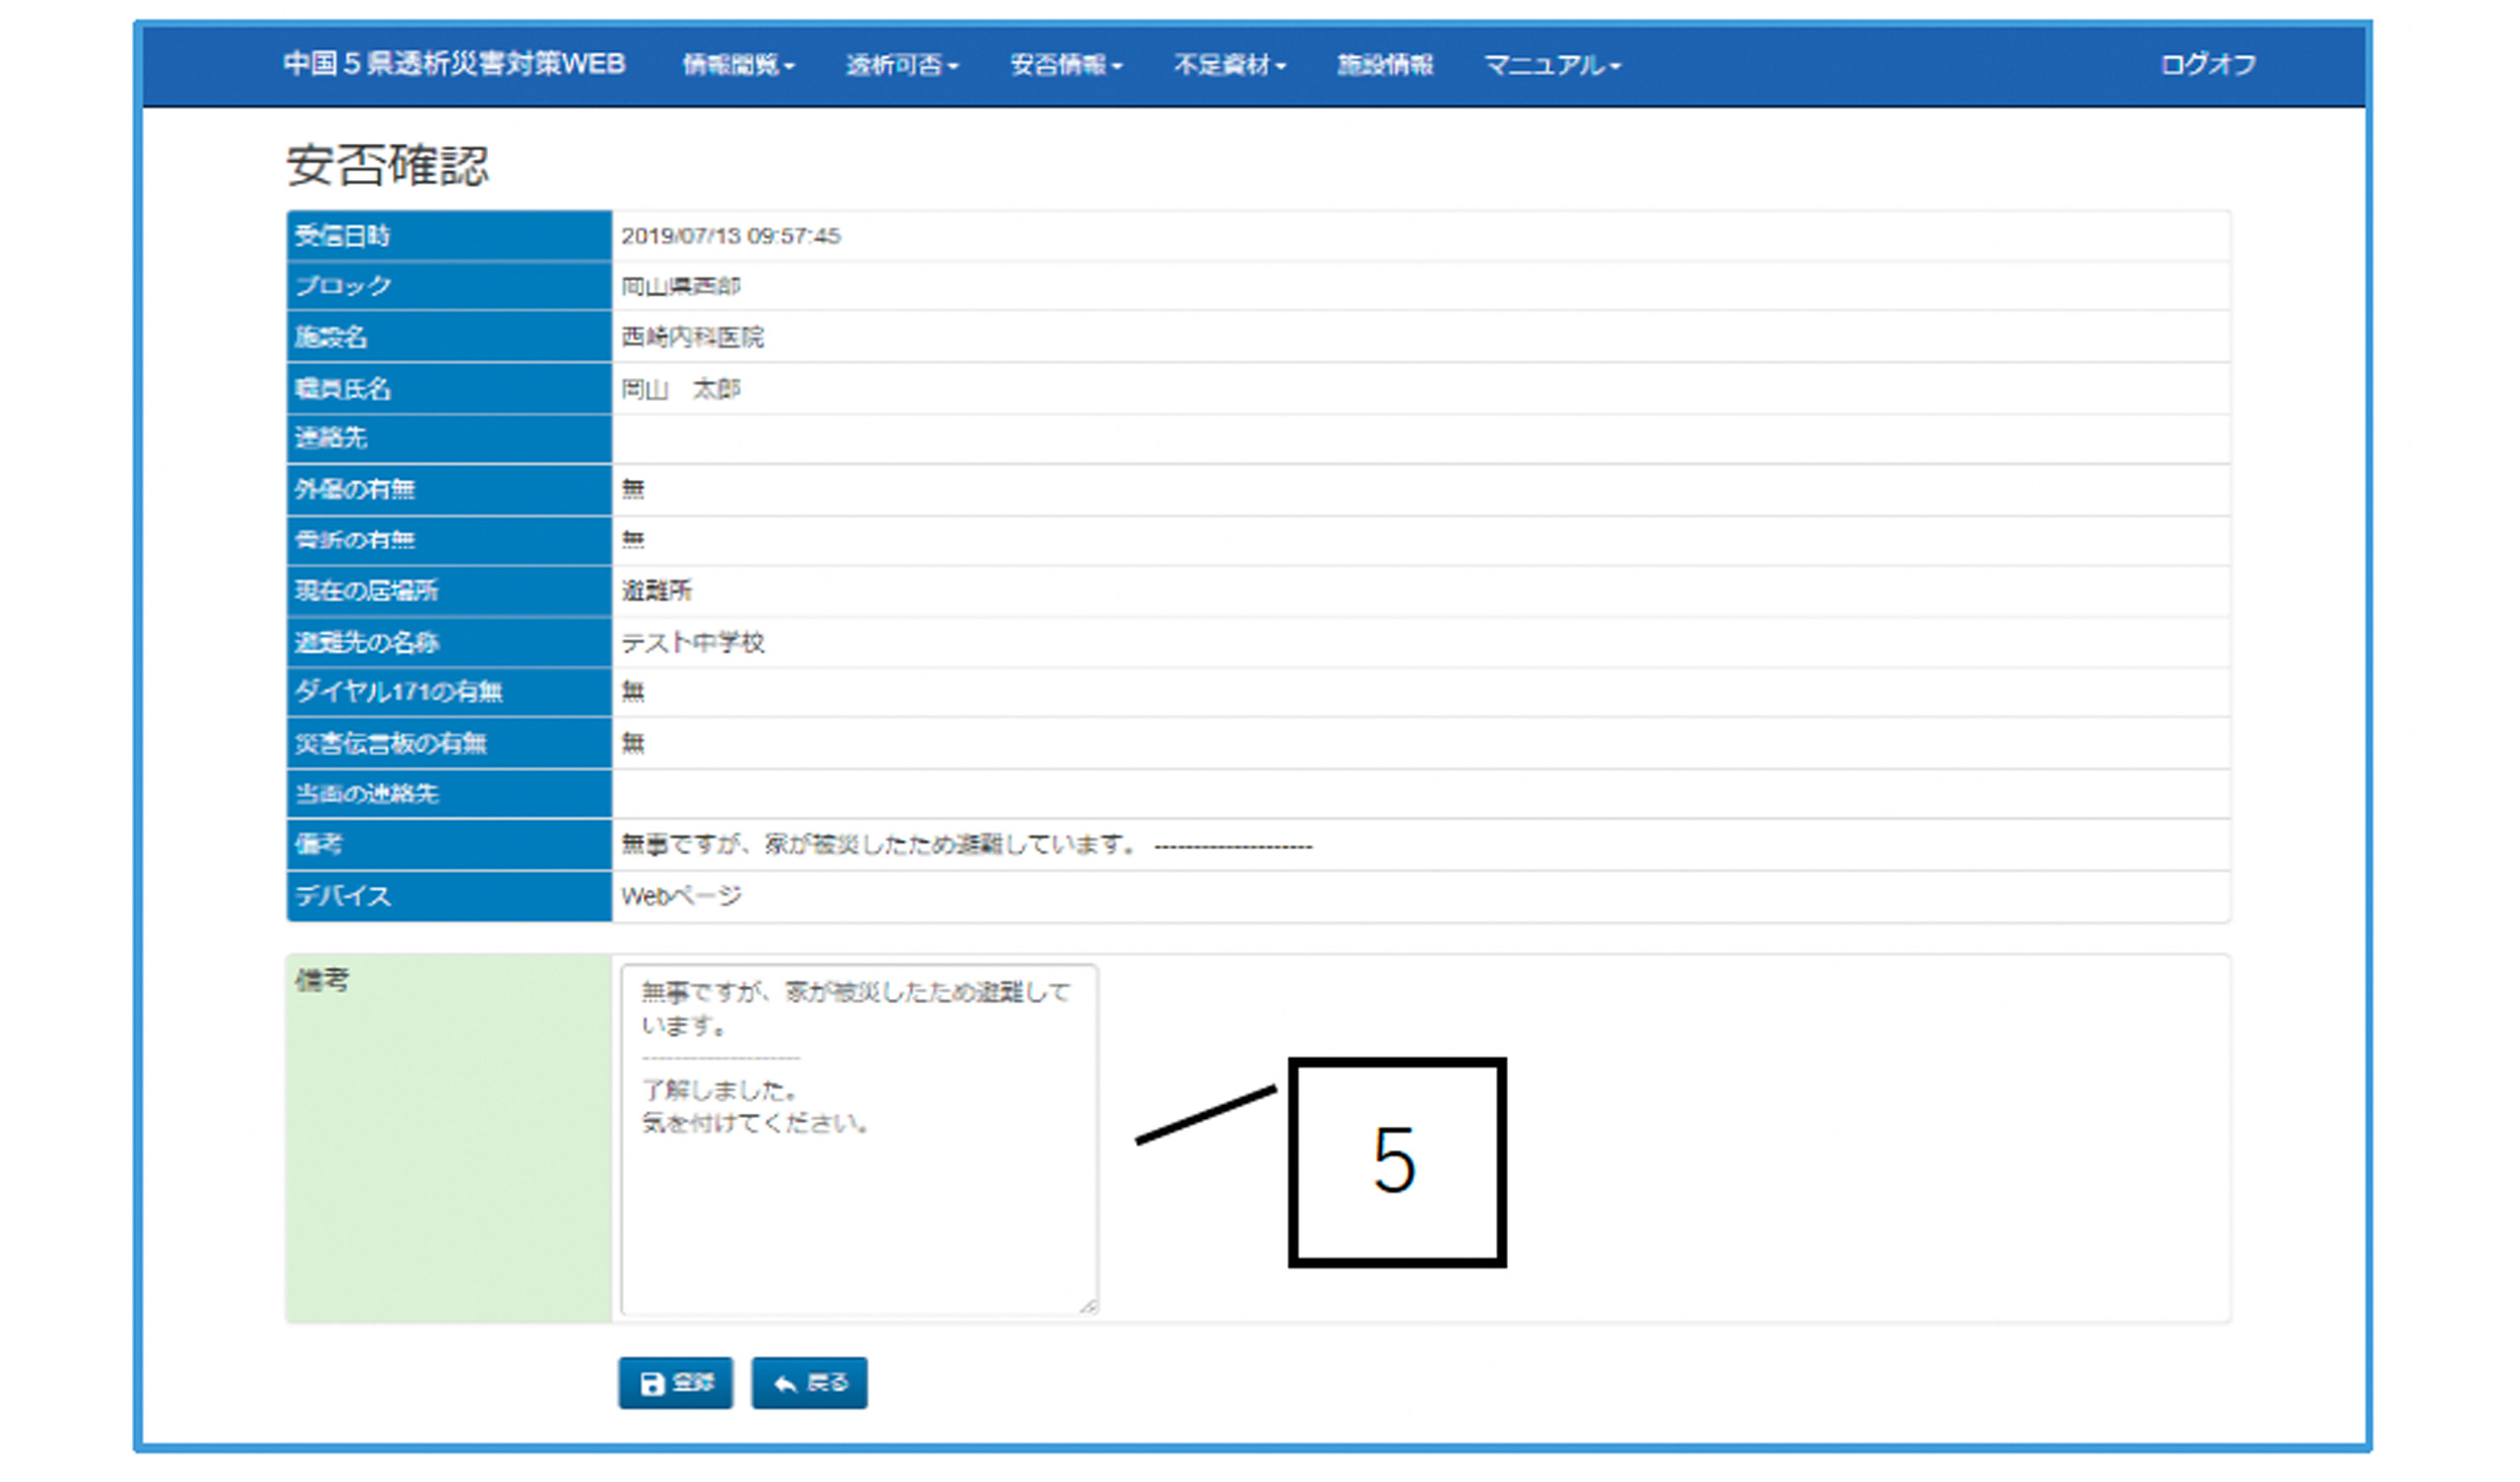2520x1482 pixels.
Task: Click the 受信日時 timestamp value
Action: 730,236
